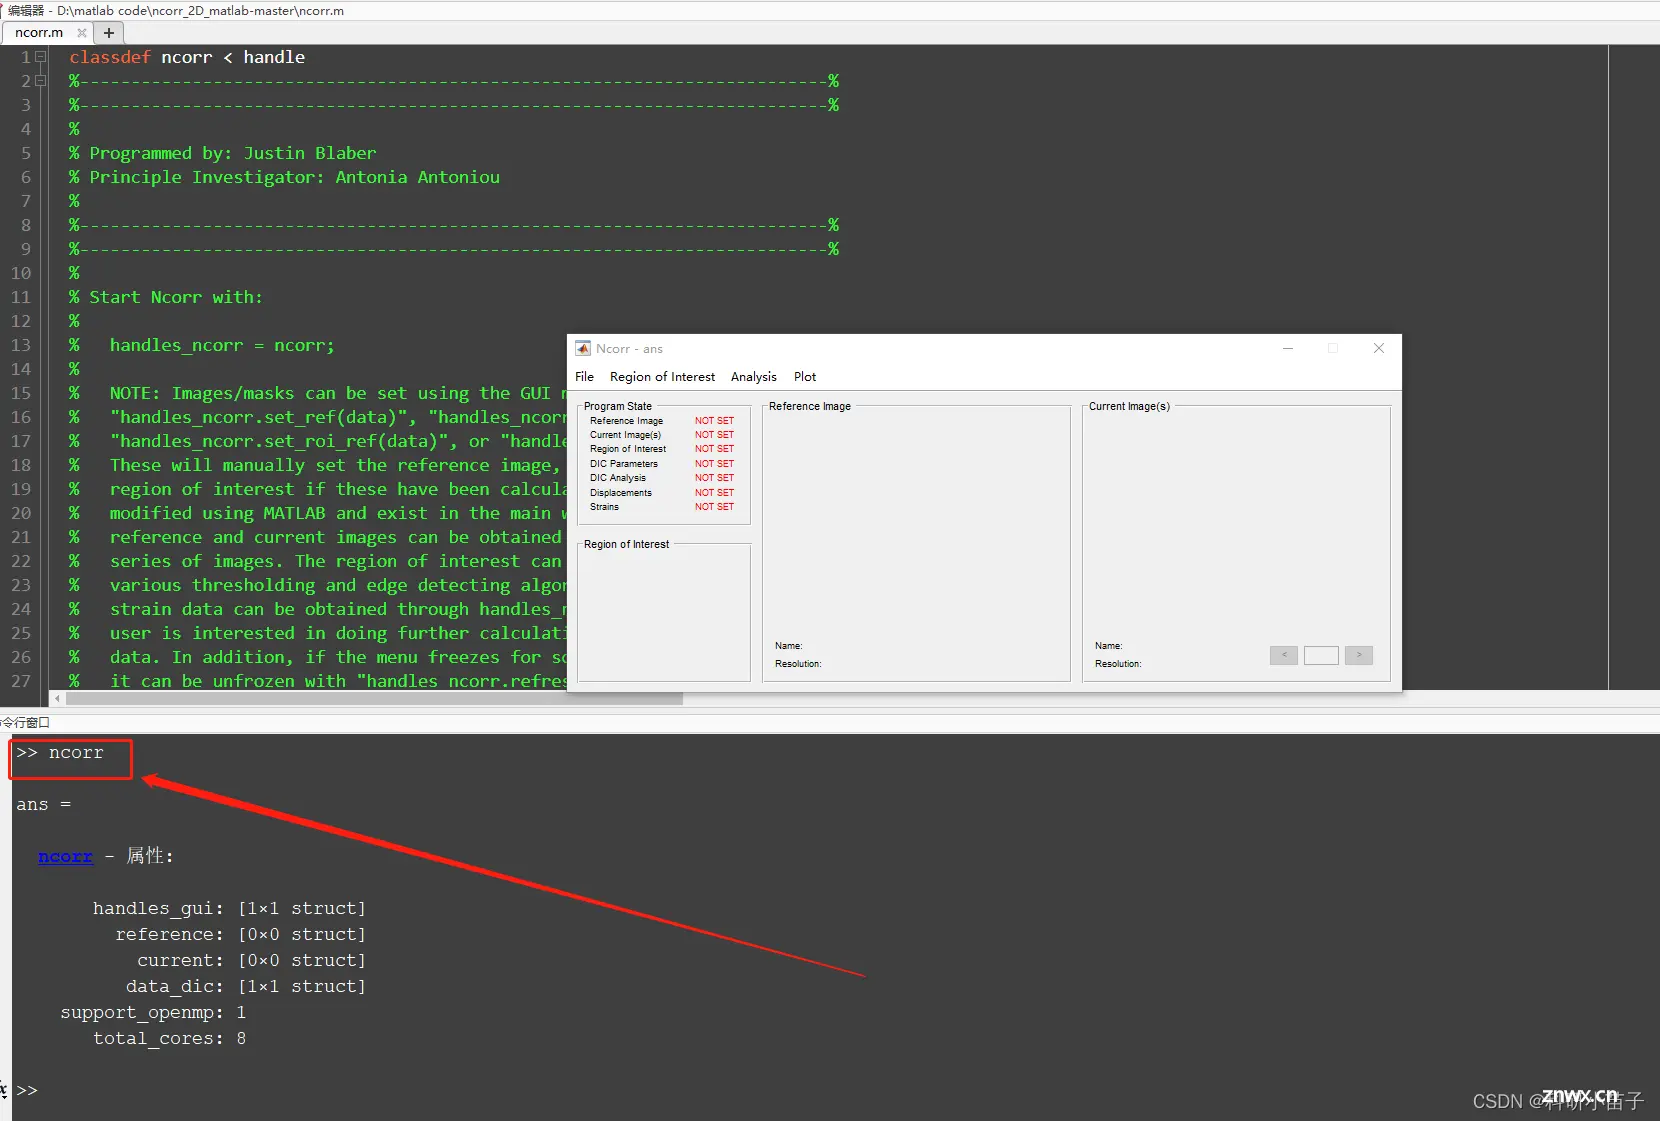Click the MATLAB icon in Ncorr title bar
This screenshot has width=1660, height=1121.
click(x=583, y=348)
